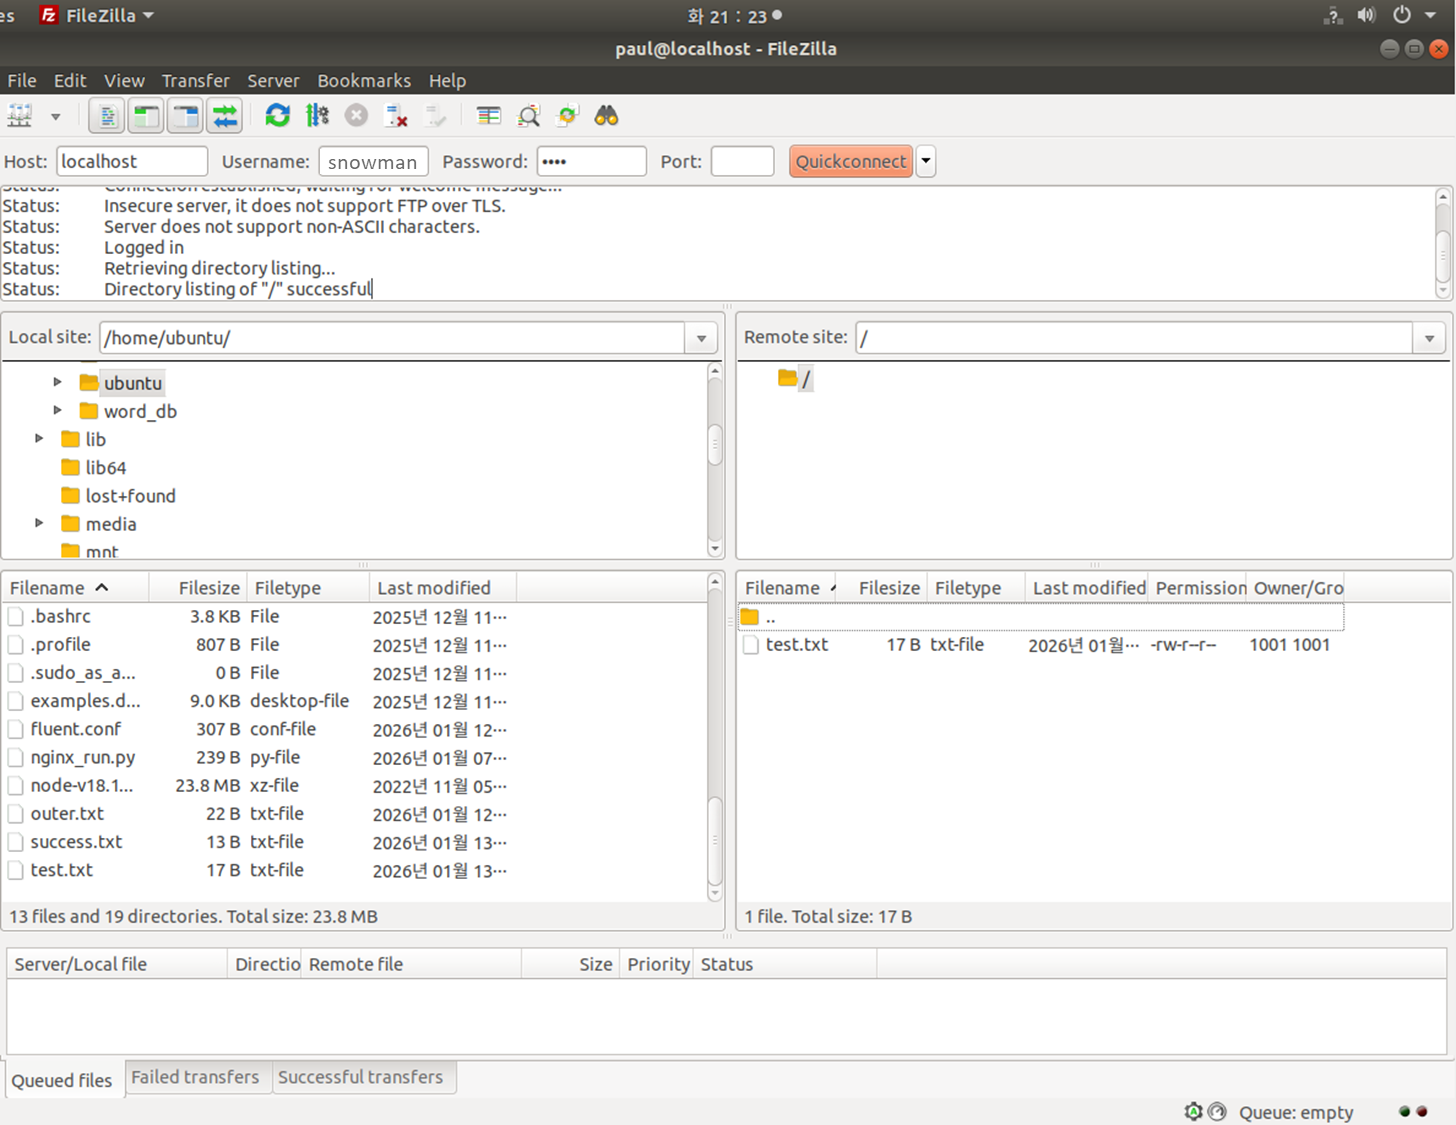Reconnect to the last used server
The image size is (1456, 1125).
click(435, 116)
